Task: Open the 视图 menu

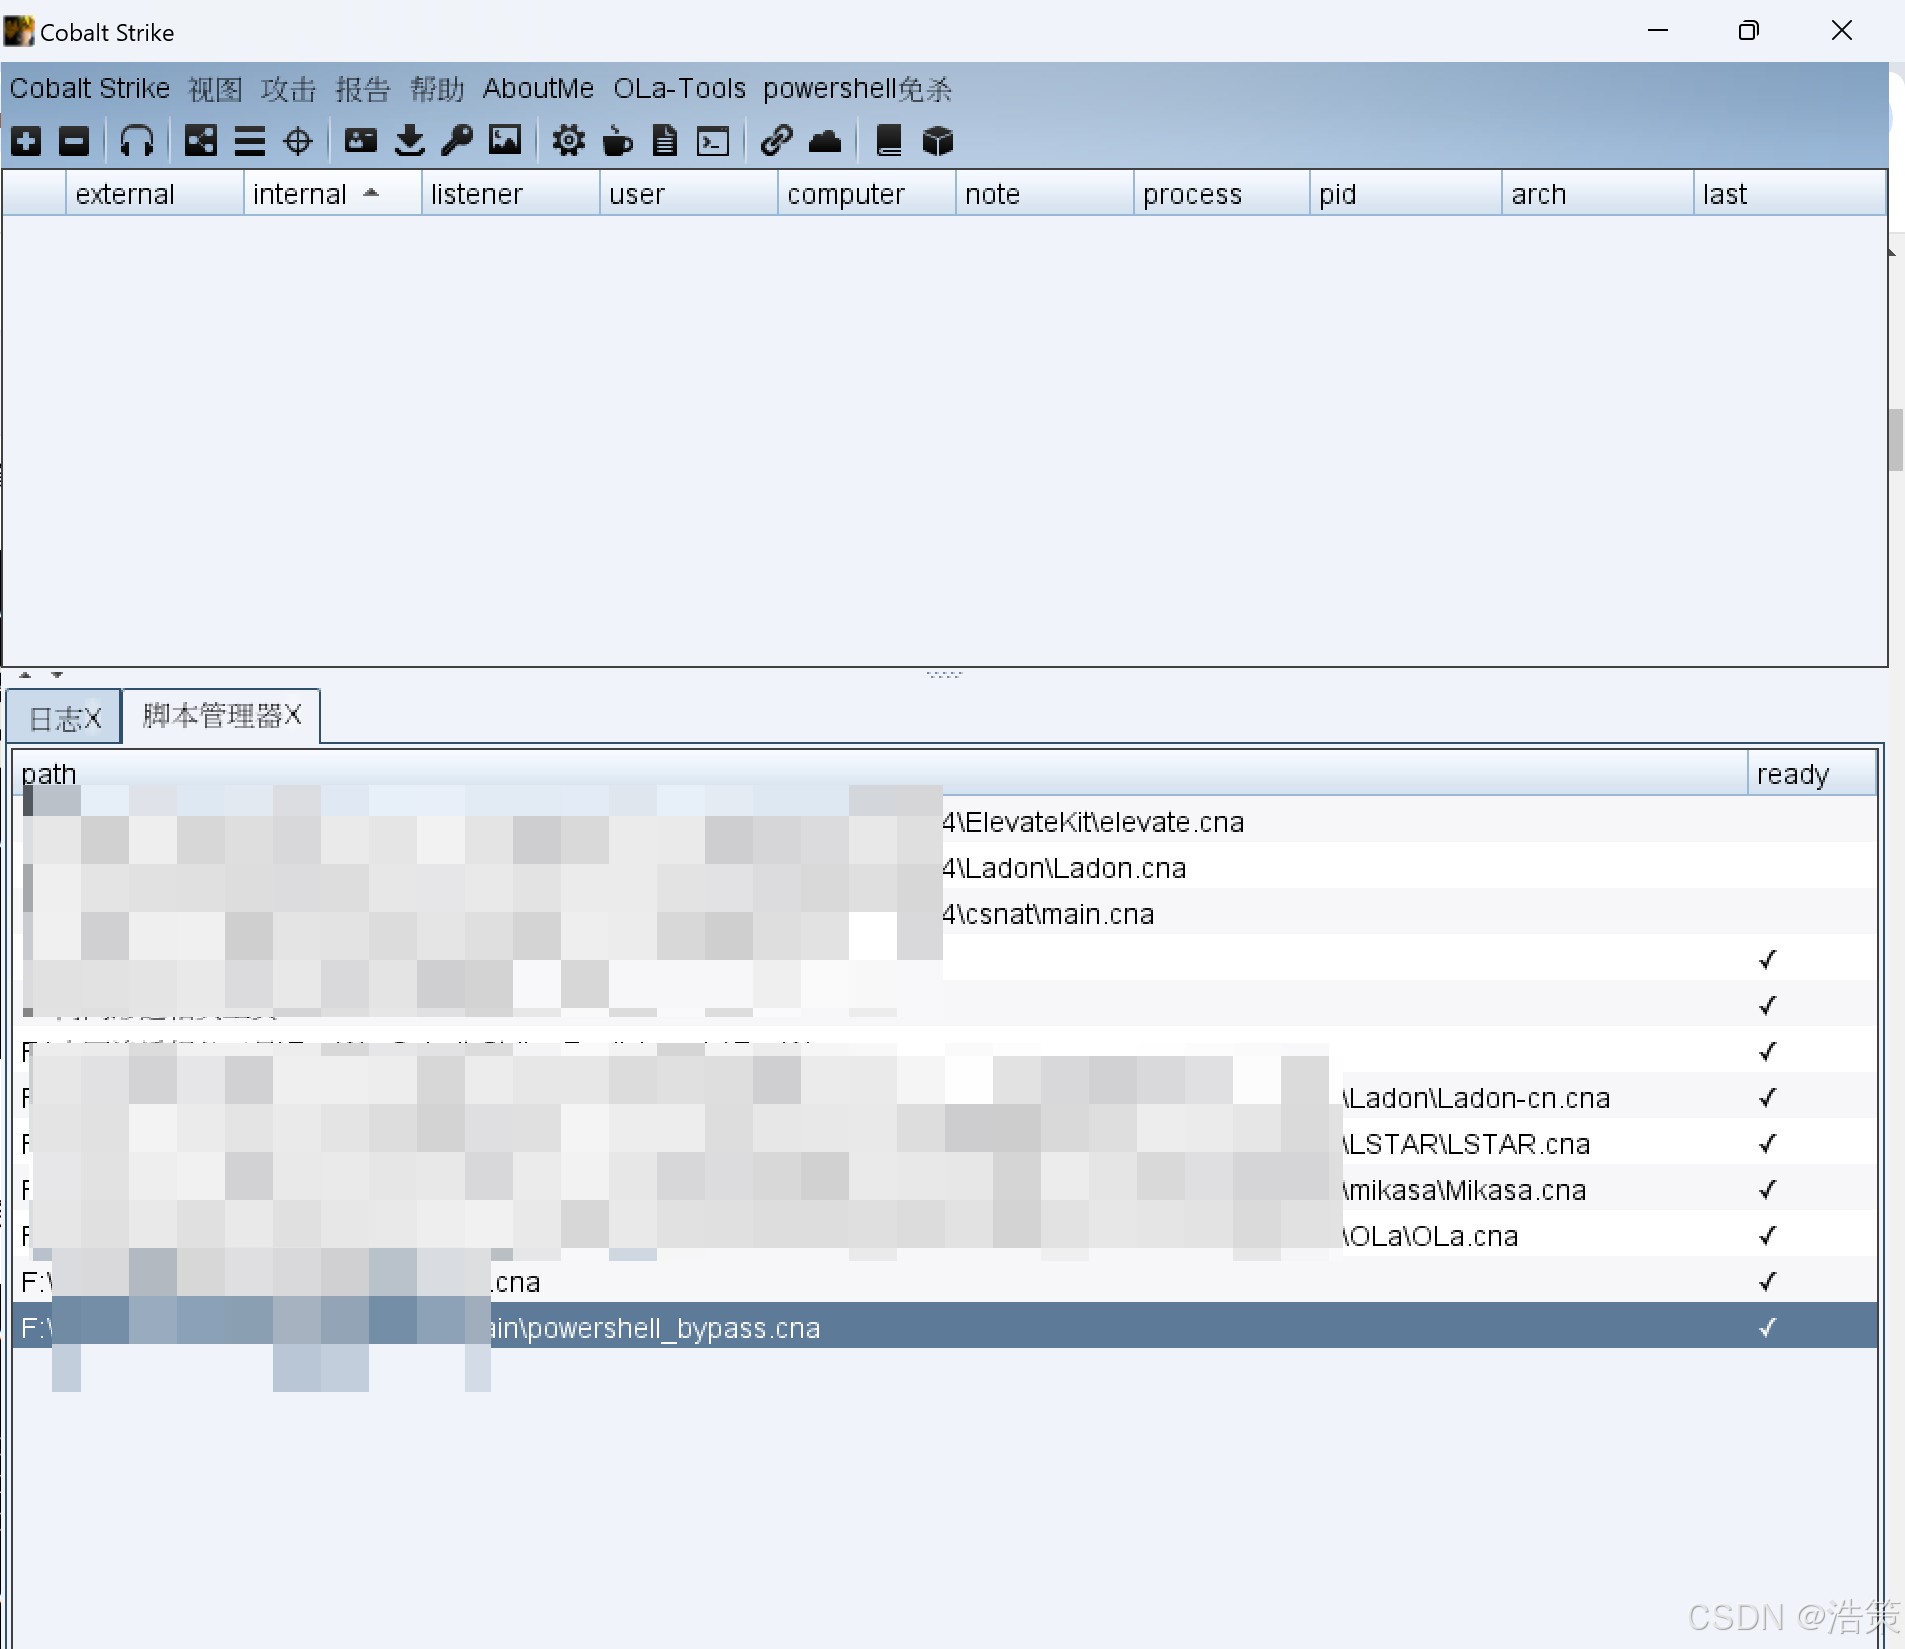Action: (215, 89)
